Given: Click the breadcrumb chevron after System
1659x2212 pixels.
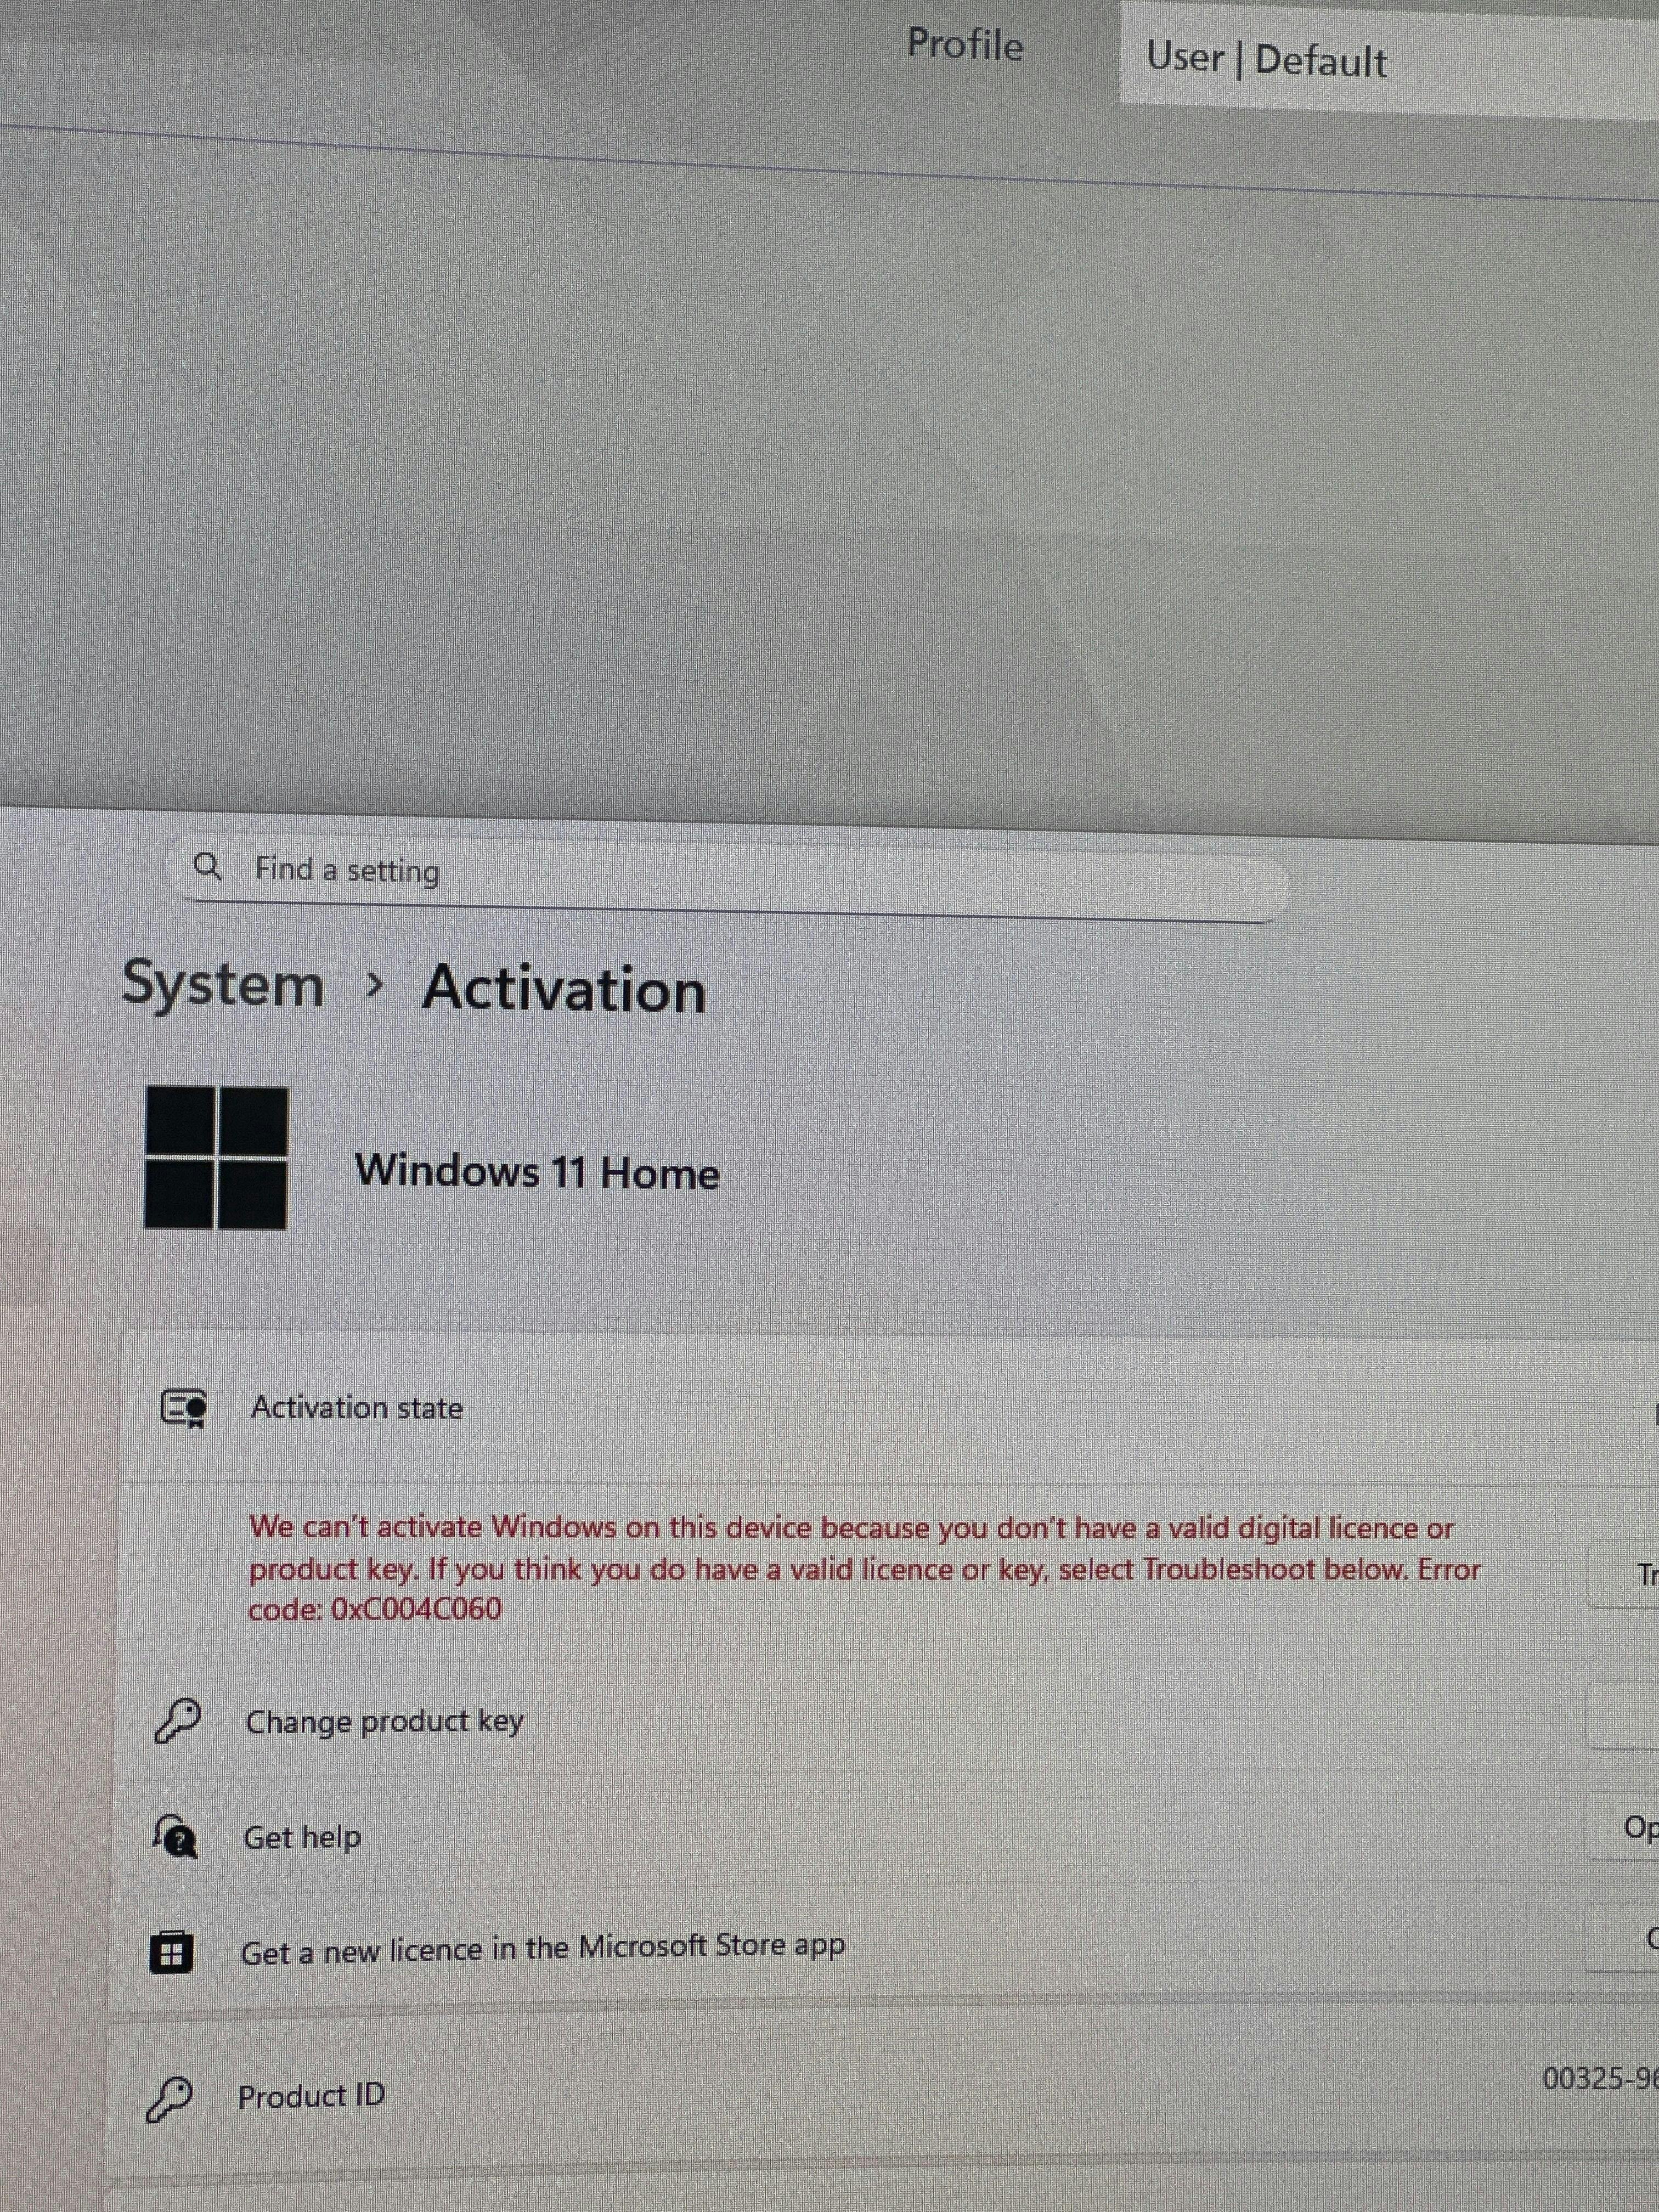Looking at the screenshot, I should 375,987.
